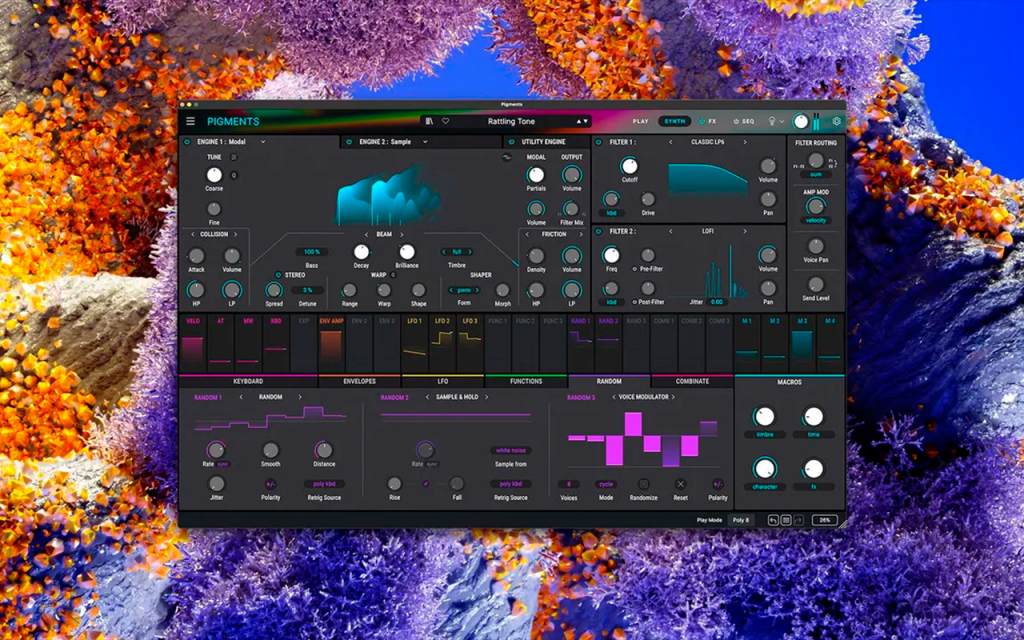
Task: Toggle the Random 1 Rate sync button
Action: point(223,464)
